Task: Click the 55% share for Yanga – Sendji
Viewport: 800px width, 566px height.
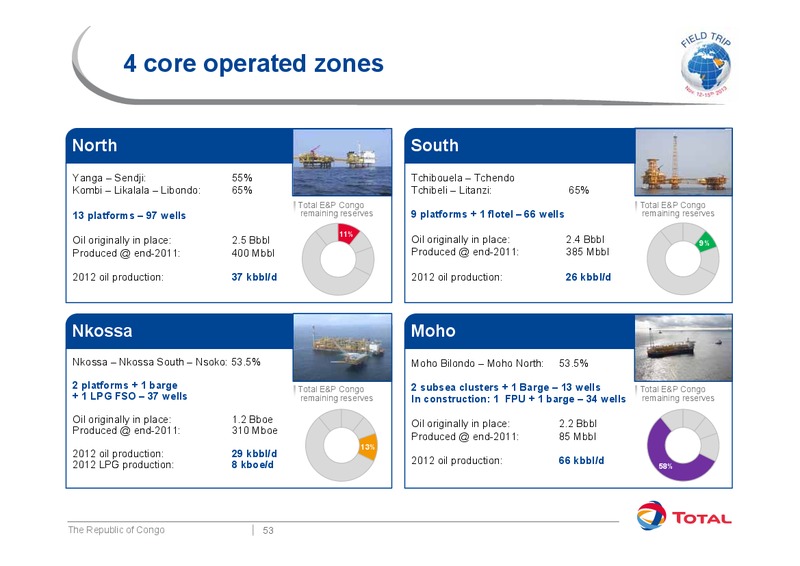Action: pos(242,178)
